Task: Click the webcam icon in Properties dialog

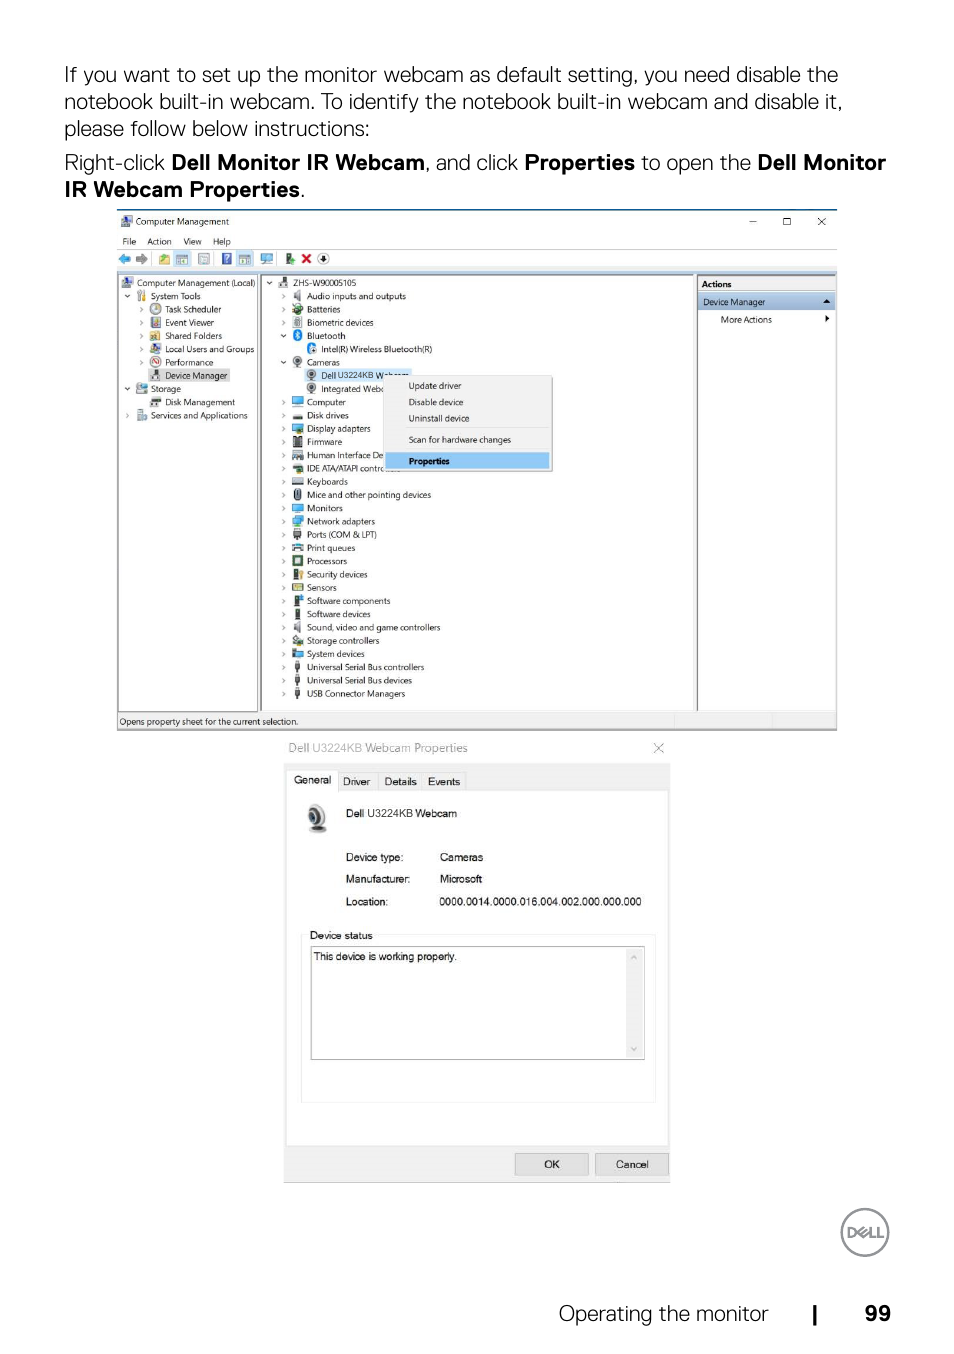Action: [x=317, y=818]
